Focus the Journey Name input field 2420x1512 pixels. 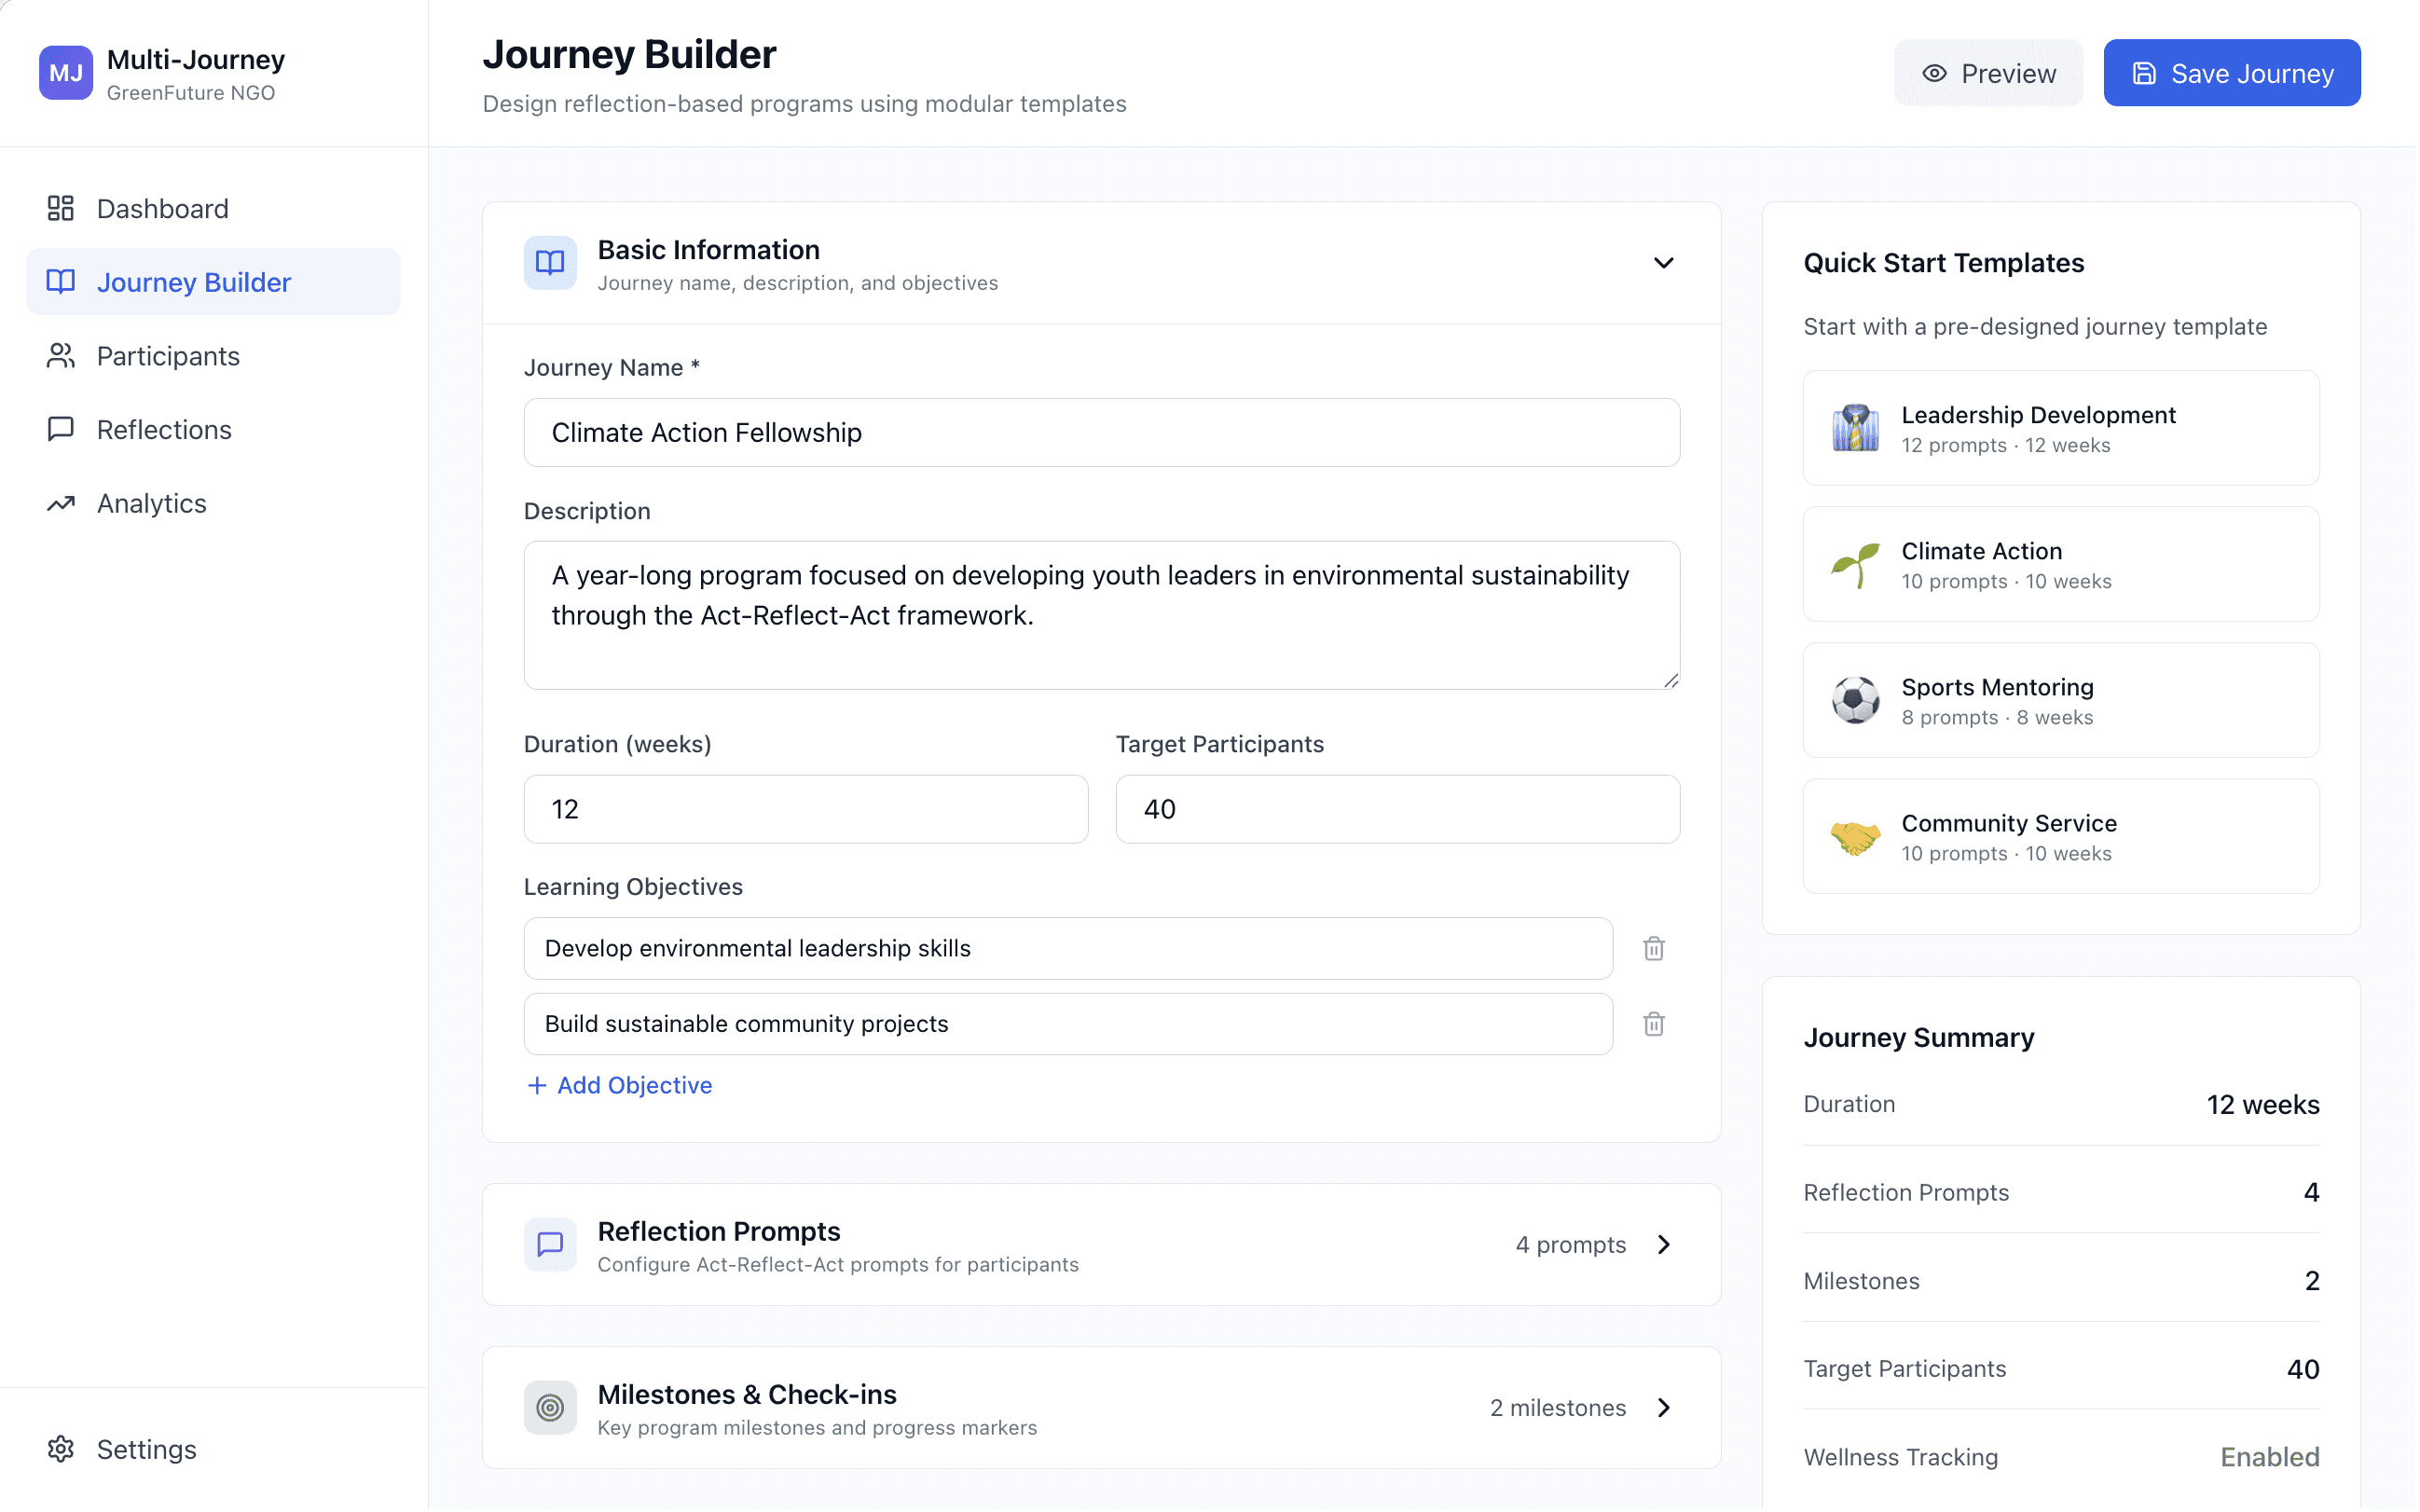(1103, 433)
